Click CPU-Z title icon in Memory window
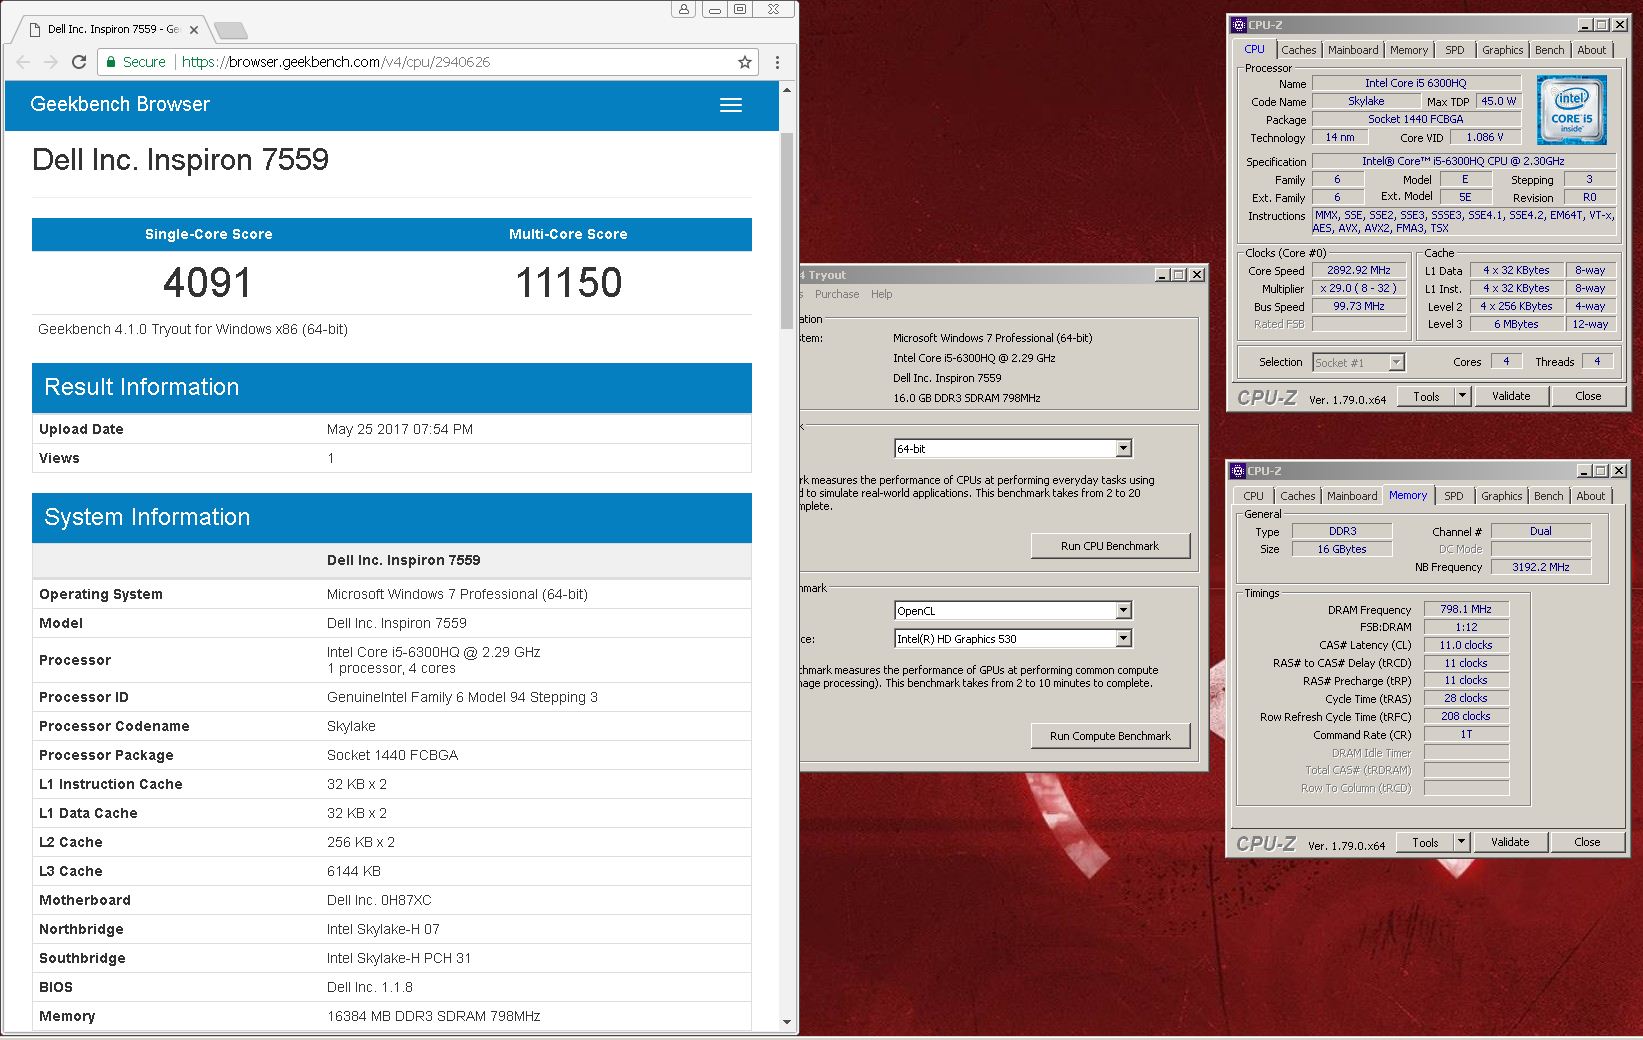 pyautogui.click(x=1238, y=471)
